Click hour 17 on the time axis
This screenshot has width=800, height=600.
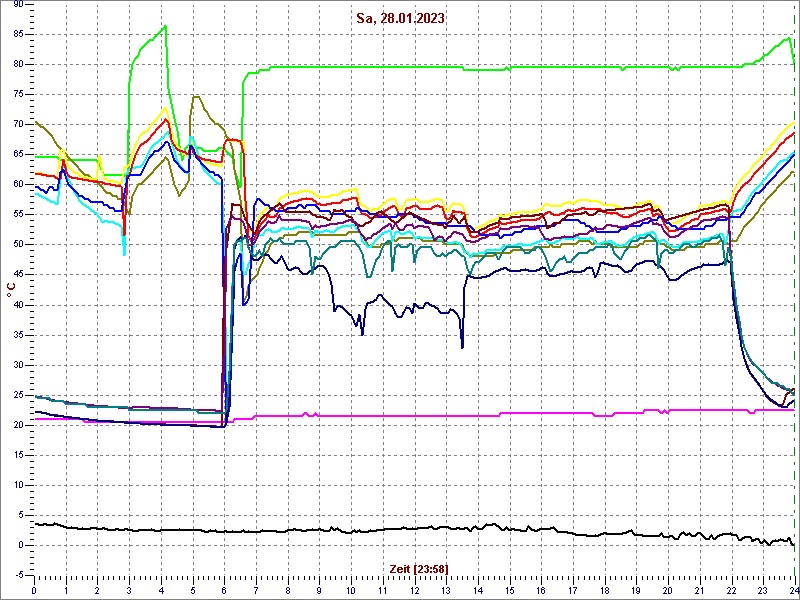(573, 588)
